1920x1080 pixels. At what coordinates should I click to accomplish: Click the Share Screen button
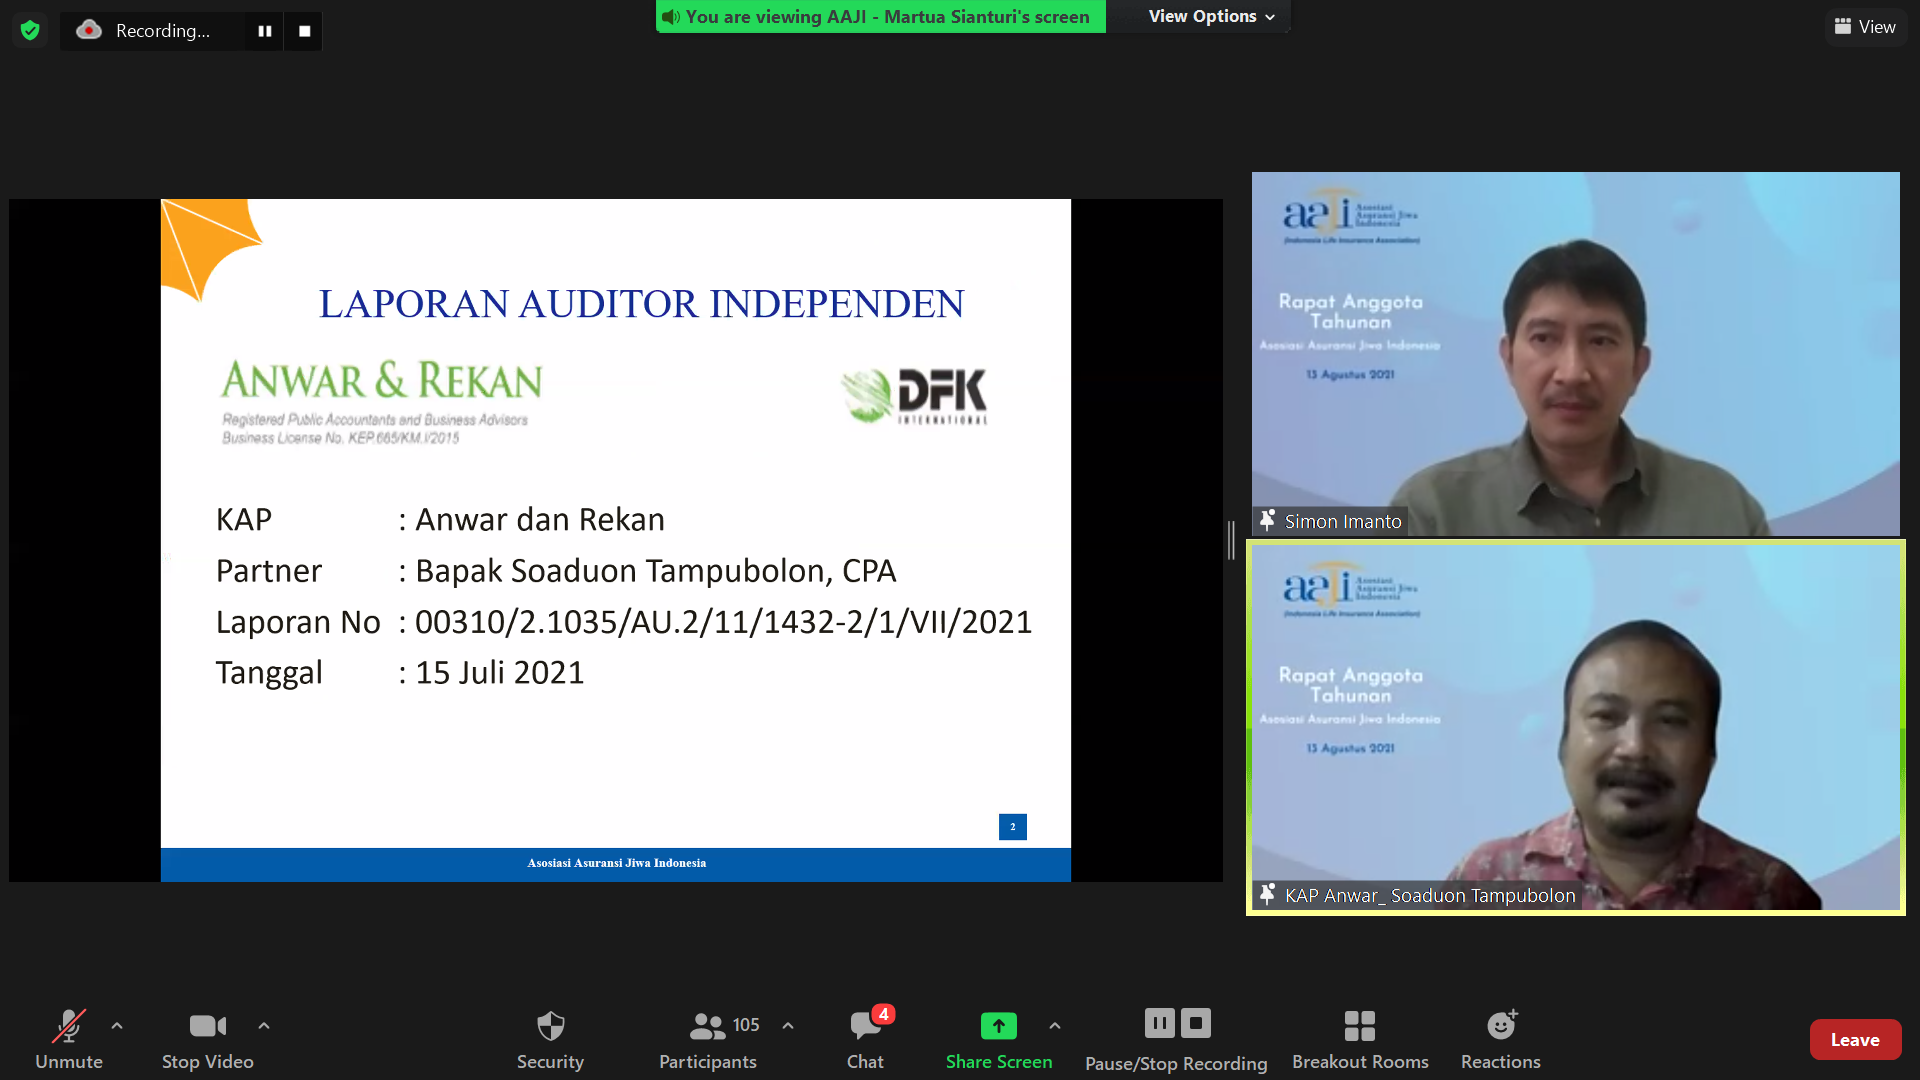click(999, 1040)
